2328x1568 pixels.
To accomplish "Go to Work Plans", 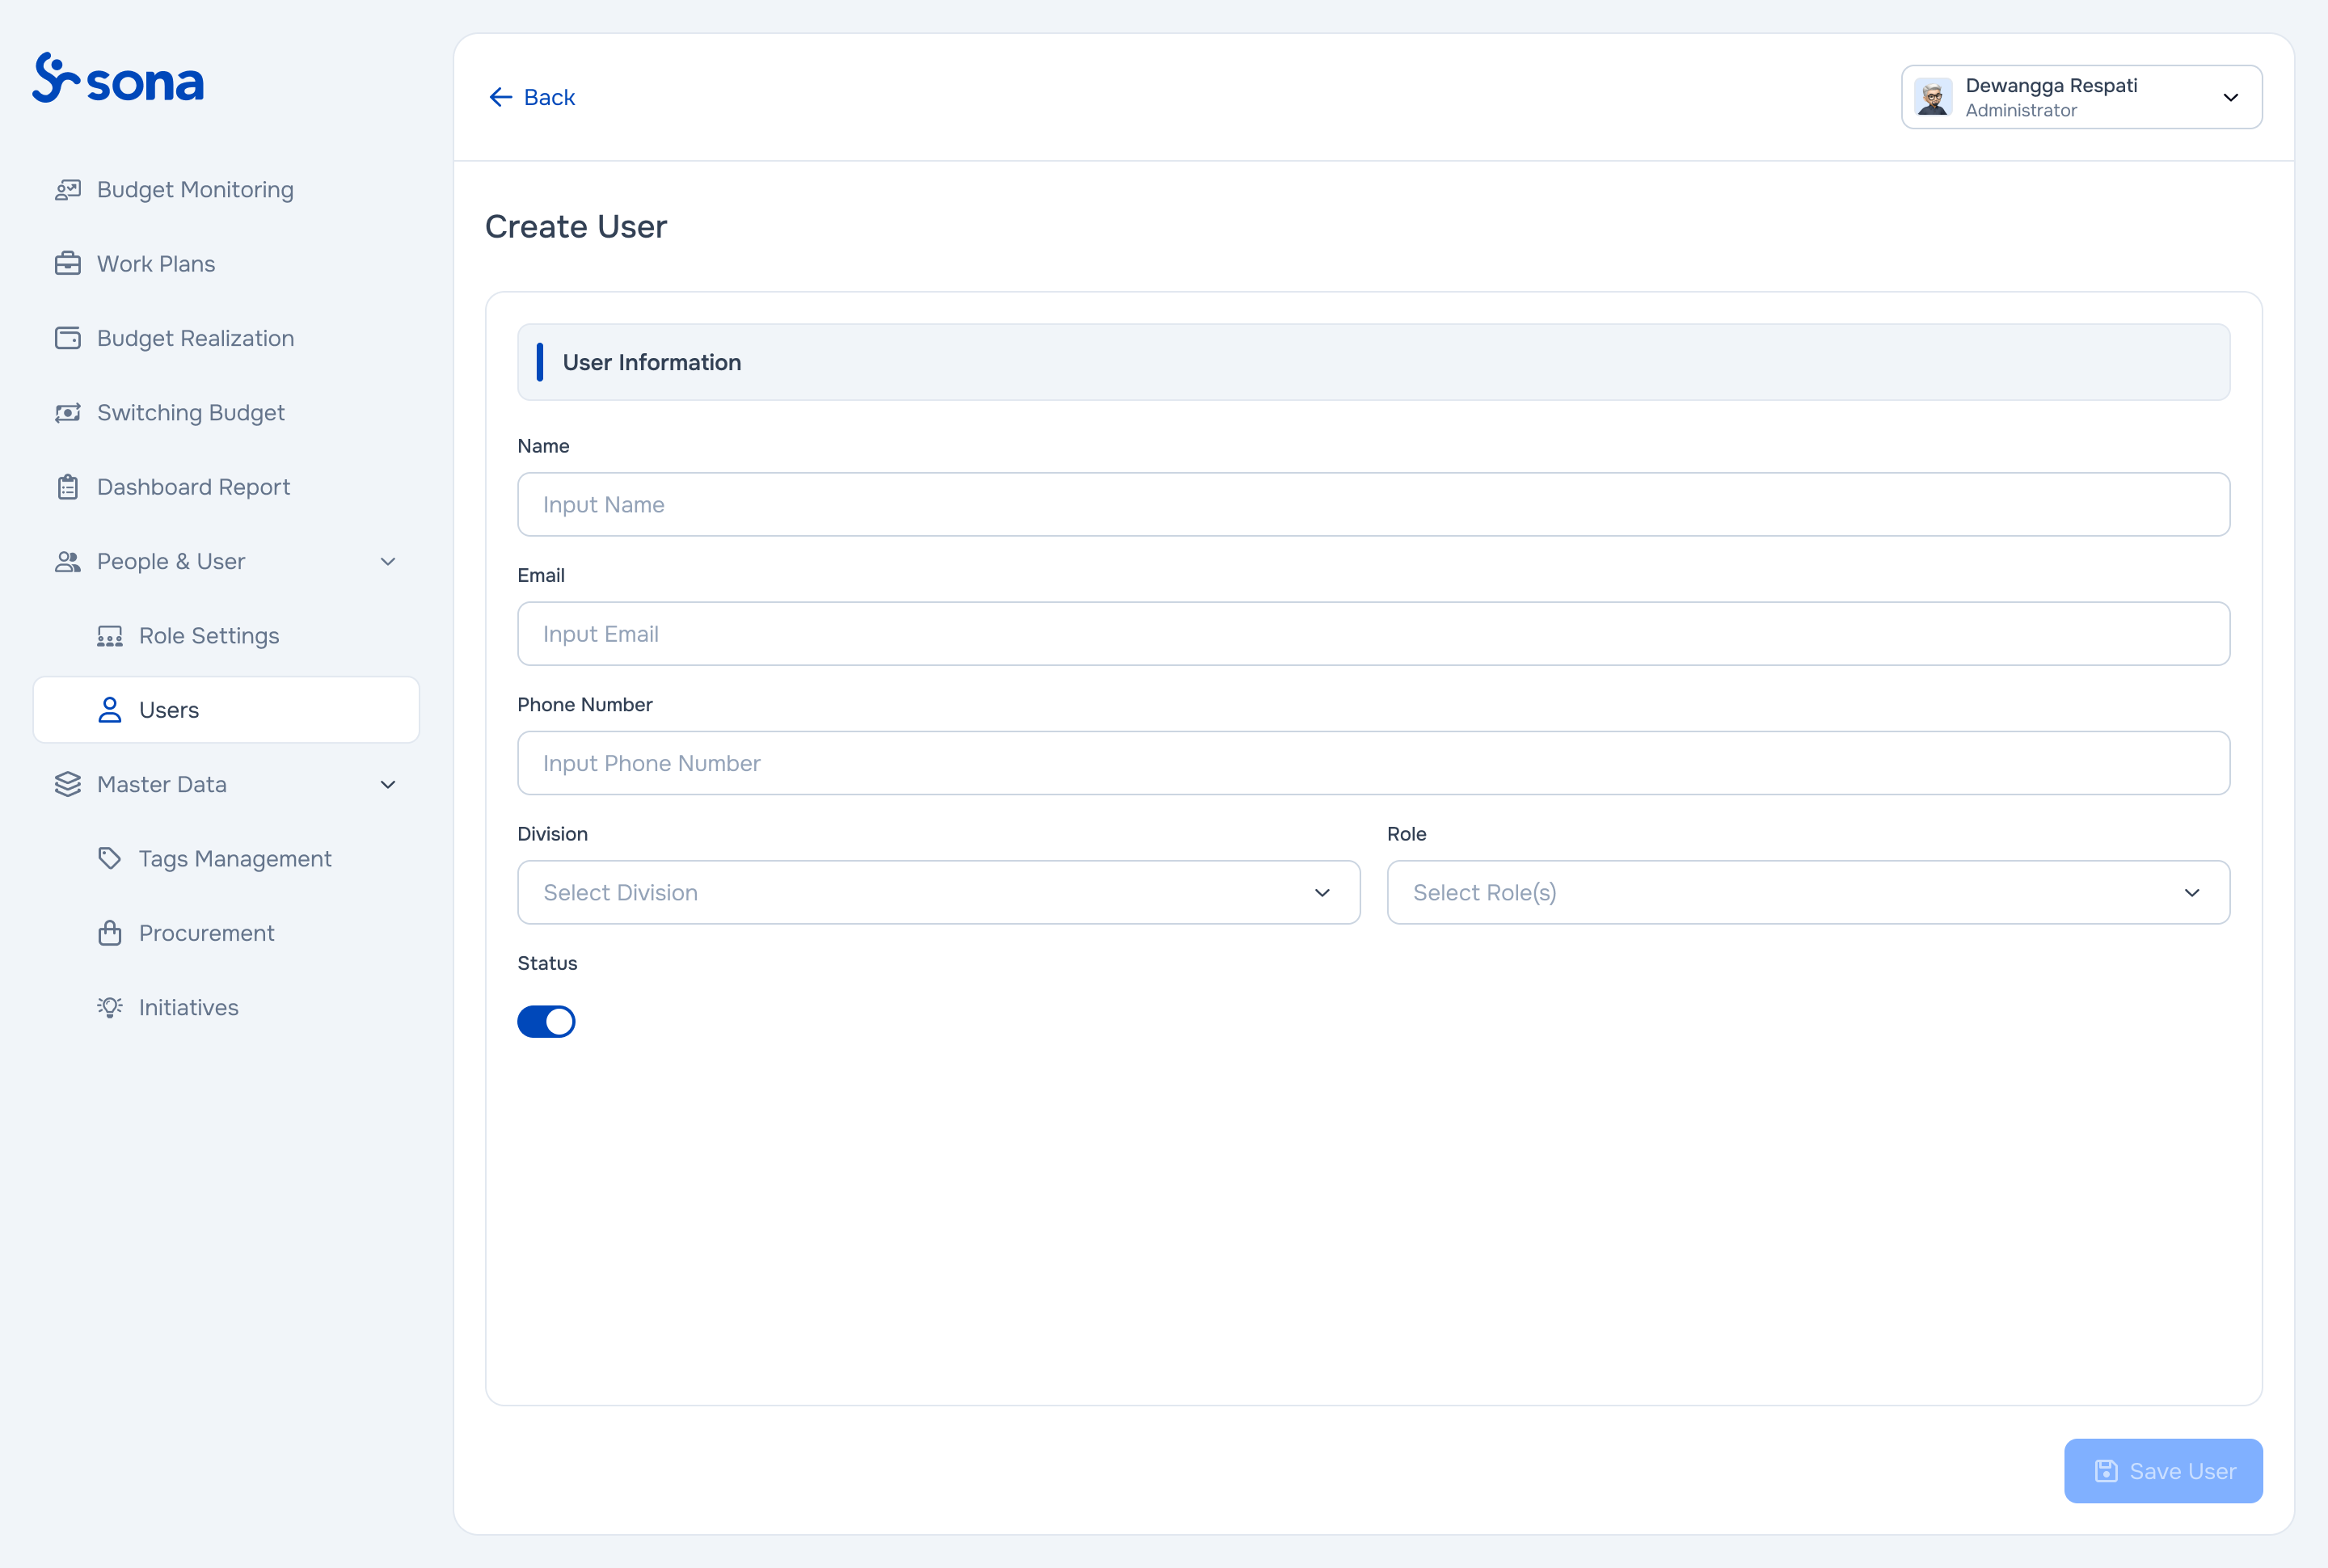I will (226, 264).
